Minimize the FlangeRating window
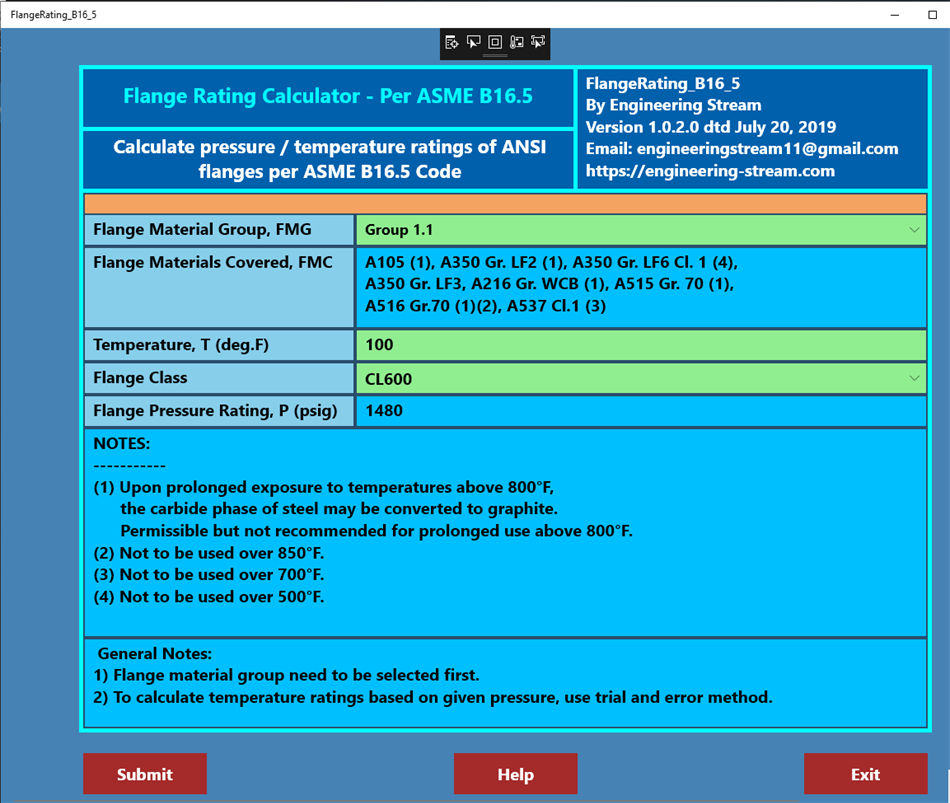The image size is (950, 803). [x=893, y=15]
